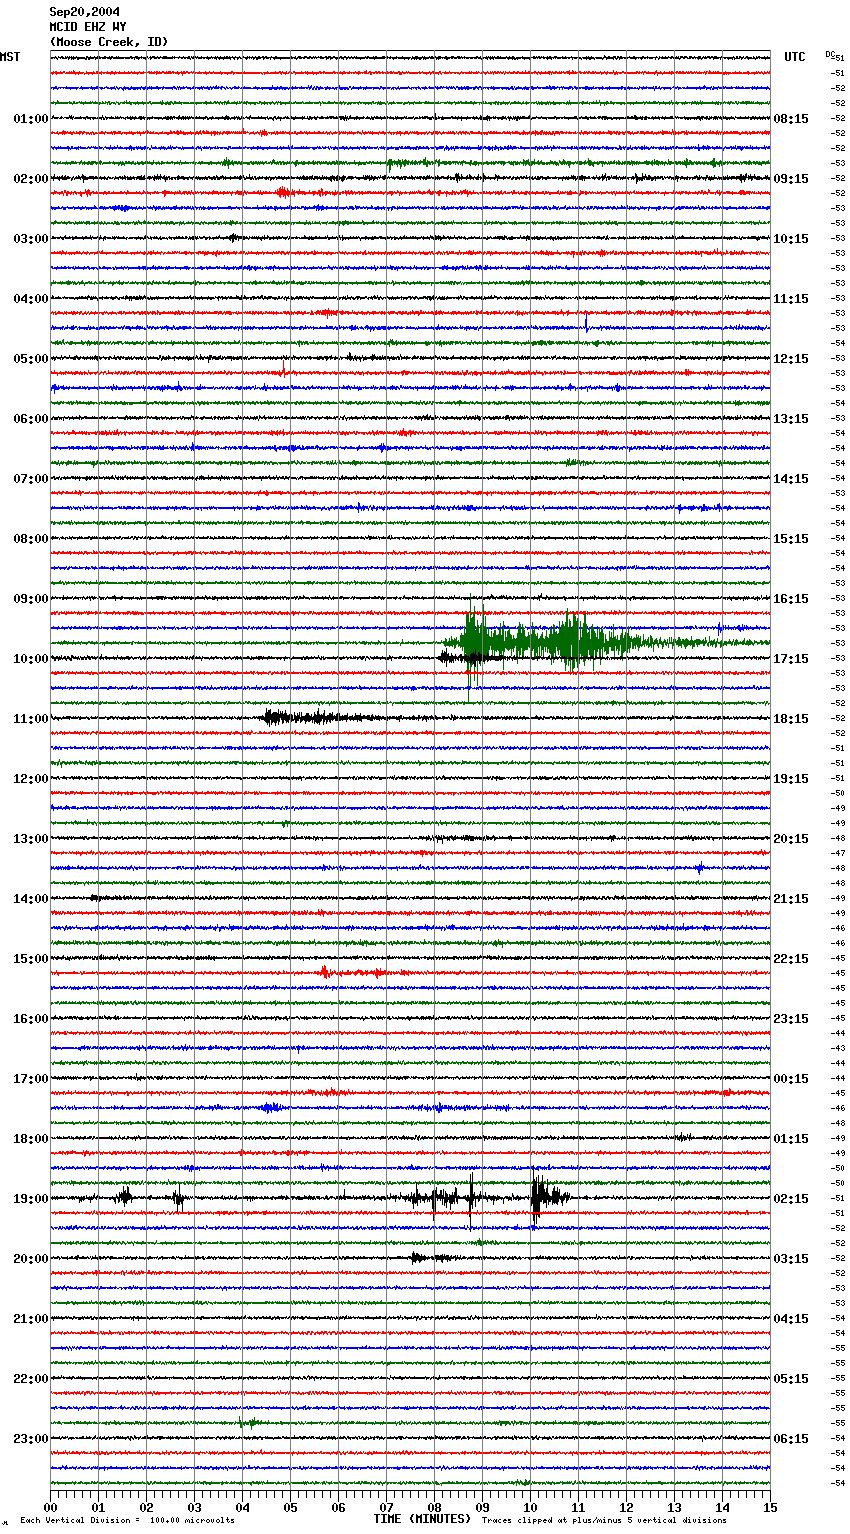Click the 17:15 UTC time label
The width and height of the screenshot is (850, 1534).
click(791, 659)
